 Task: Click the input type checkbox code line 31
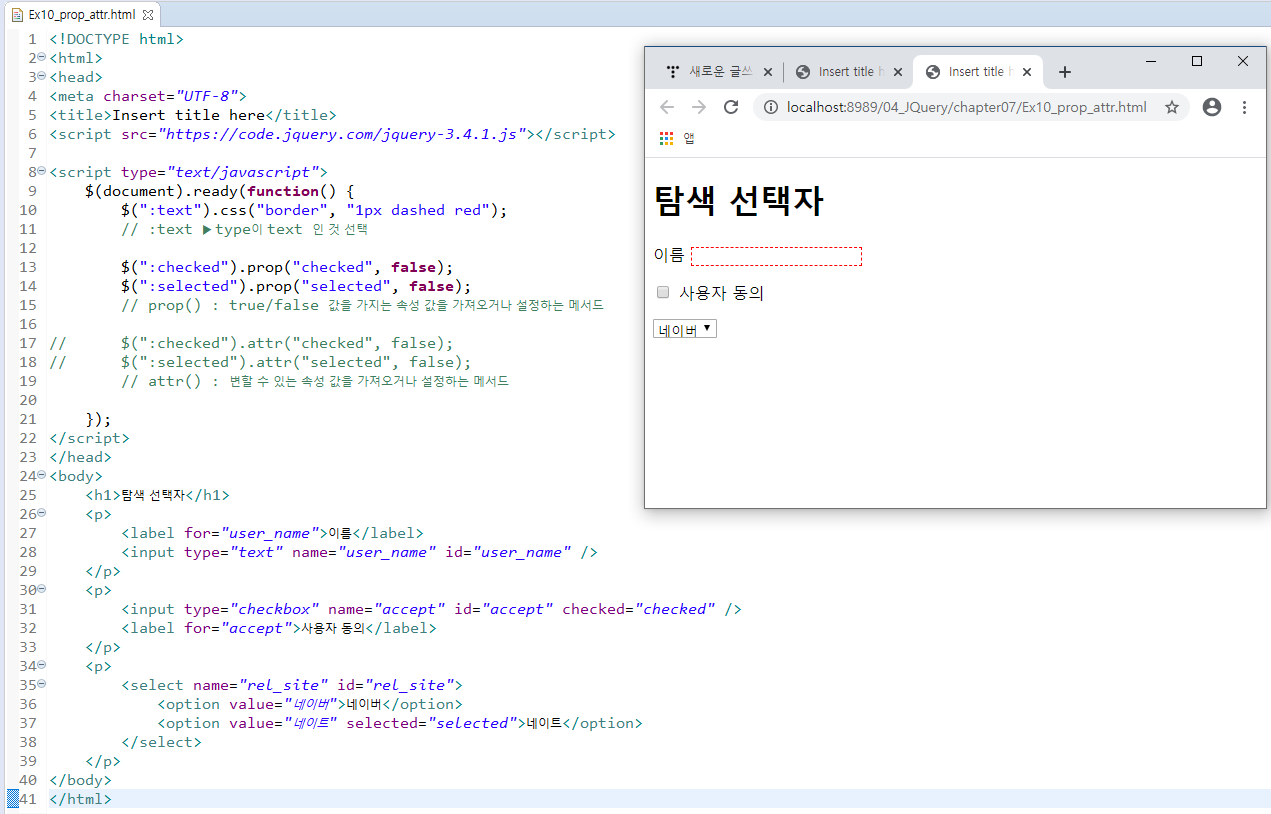click(x=431, y=609)
